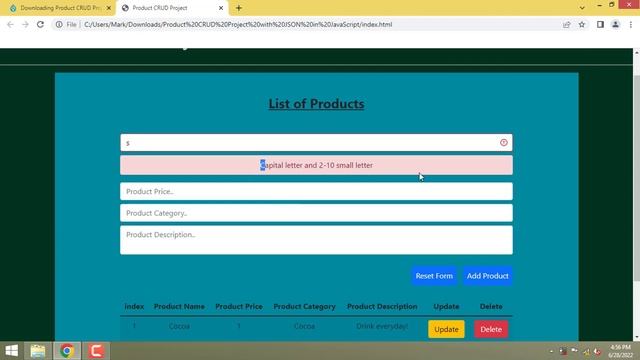The width and height of the screenshot is (640, 360).
Task: Open the Windows Start menu
Action: point(11,351)
